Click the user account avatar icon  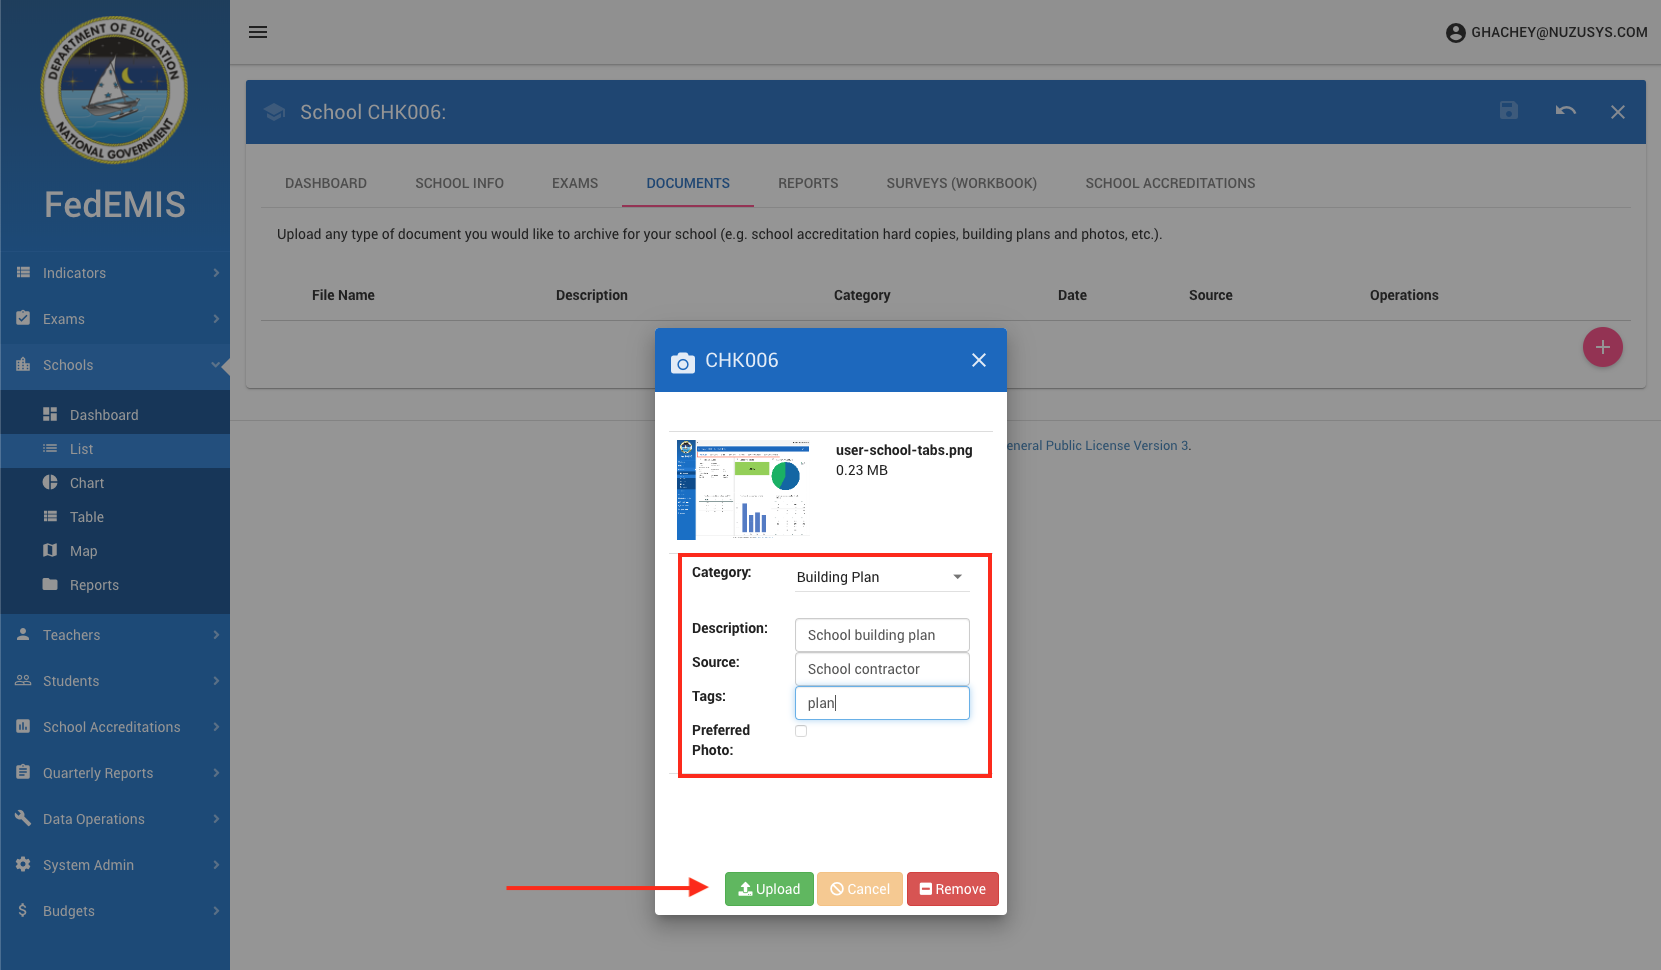tap(1455, 33)
